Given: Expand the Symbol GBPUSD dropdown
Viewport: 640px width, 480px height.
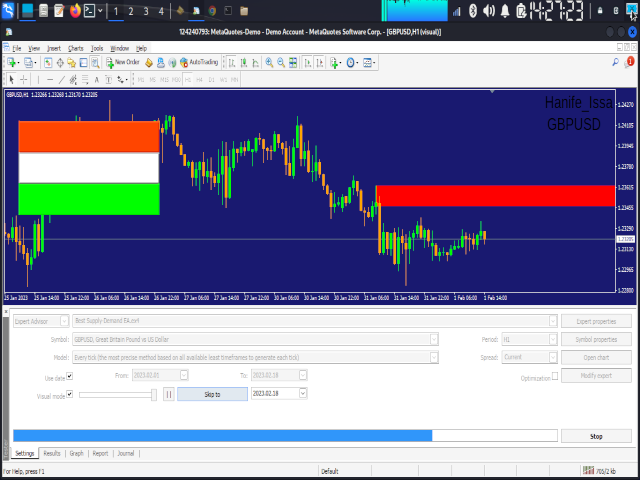Looking at the screenshot, I should tap(433, 339).
